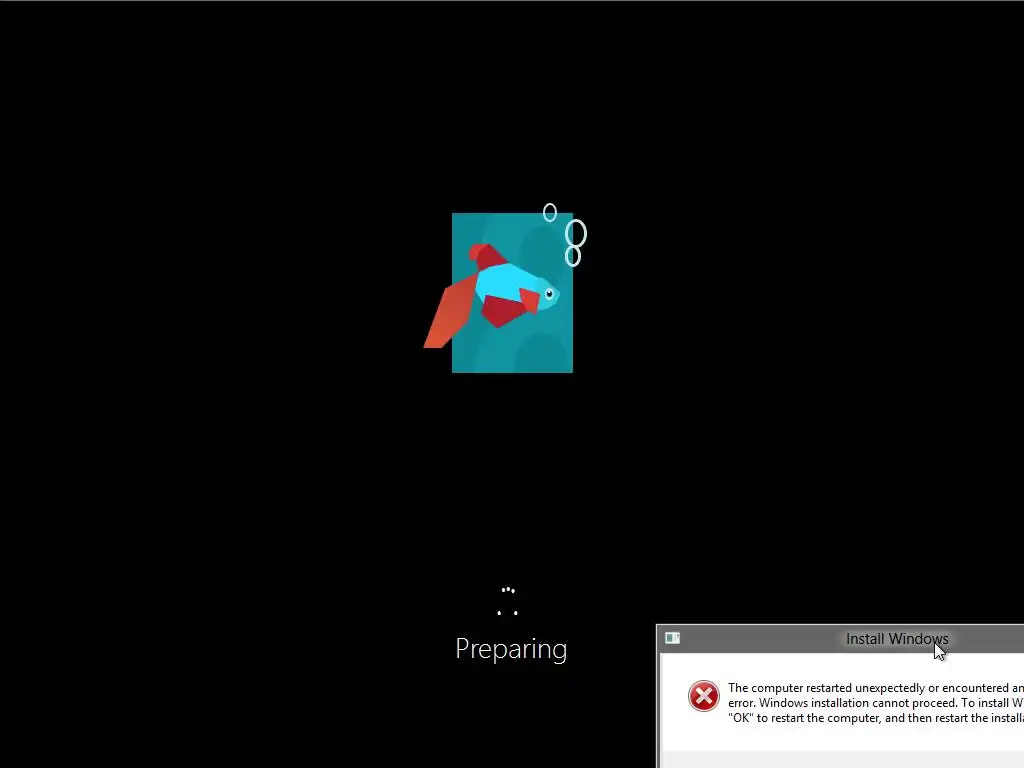Viewport: 1024px width, 768px height.
Task: Click the Install Windows title bar
Action: (841, 639)
